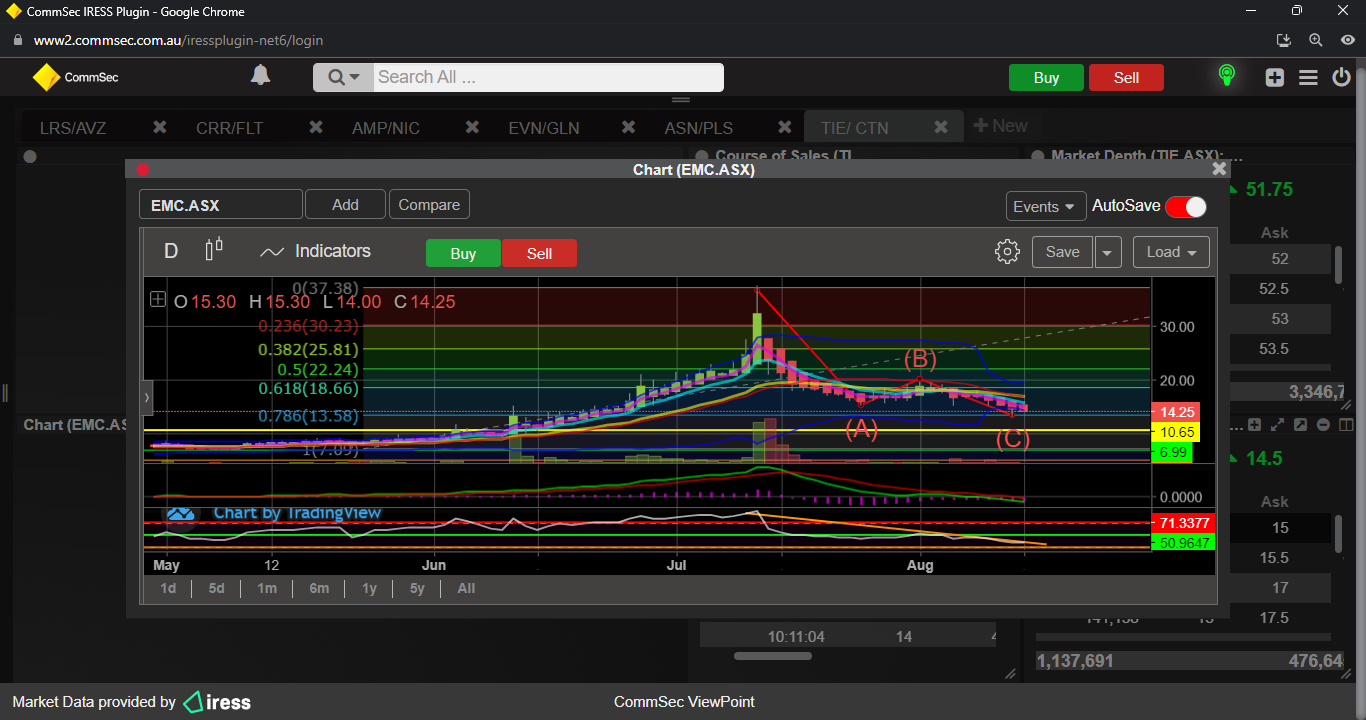Close the Chart (EMC.ASX) popup window
This screenshot has width=1366, height=720.
pyautogui.click(x=1219, y=169)
